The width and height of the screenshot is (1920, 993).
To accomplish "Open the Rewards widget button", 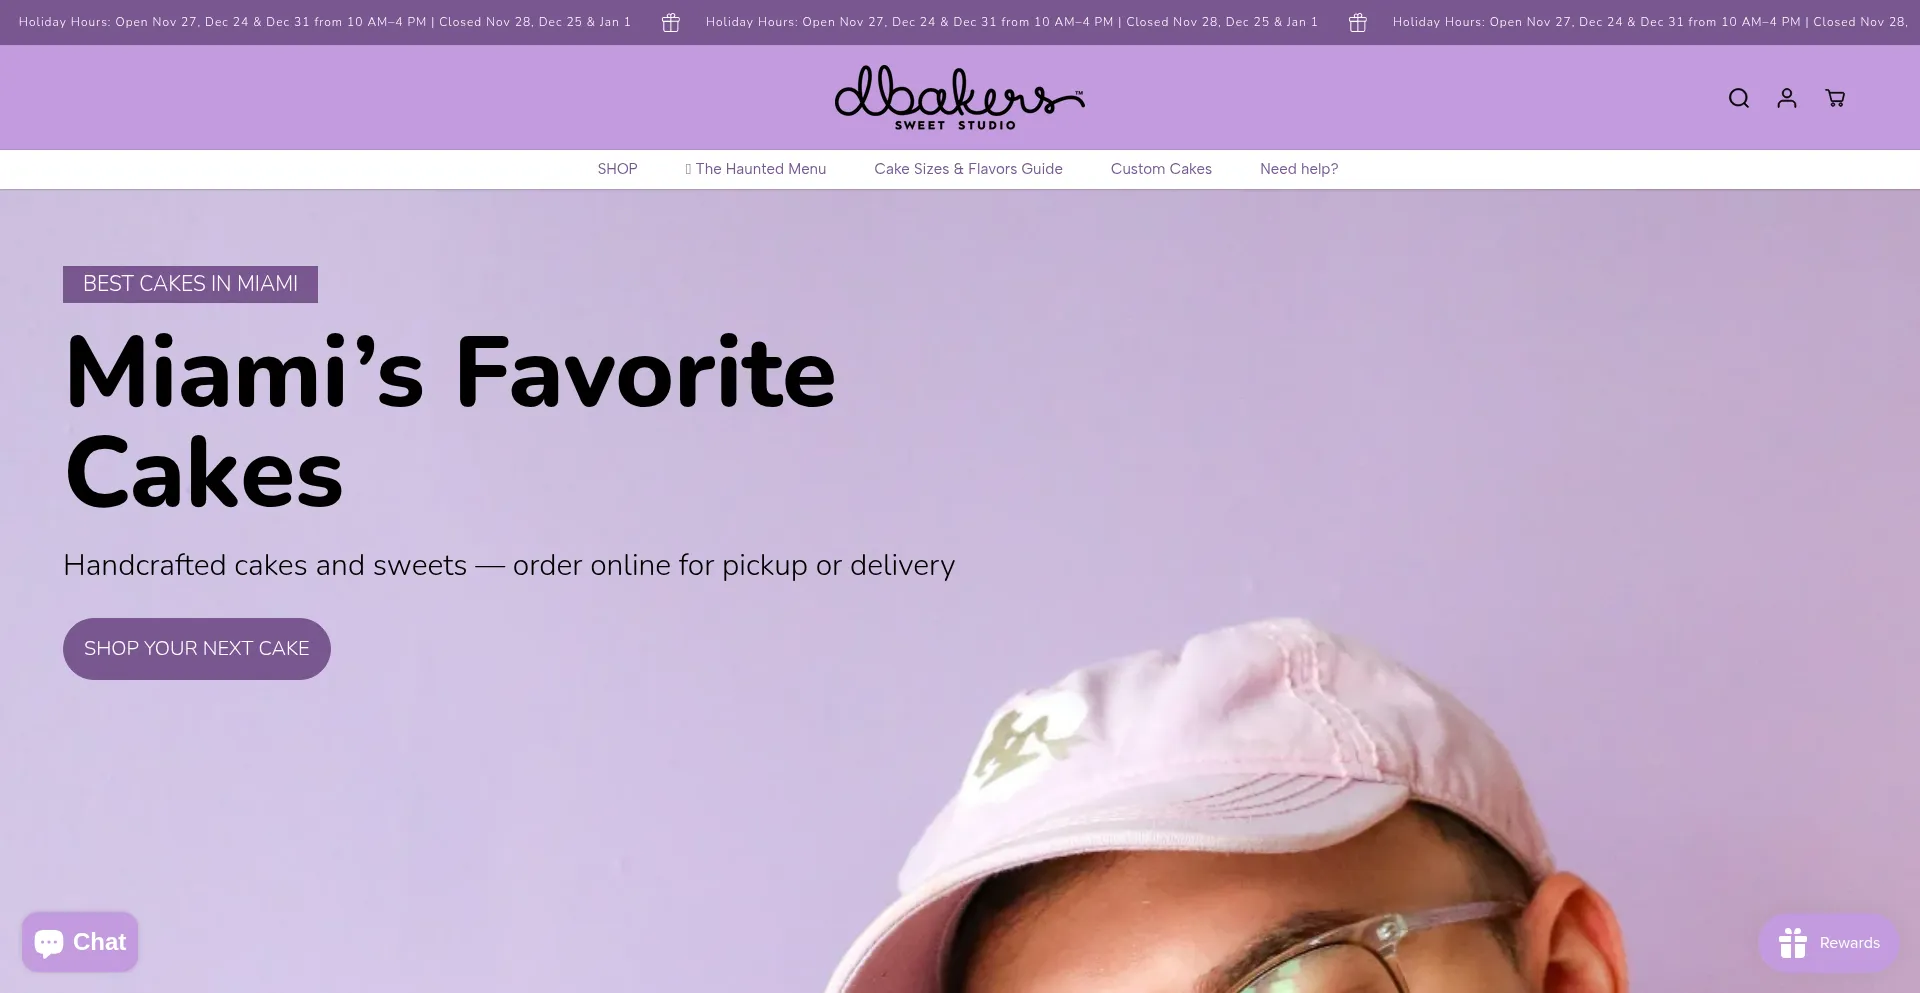I will [1829, 943].
